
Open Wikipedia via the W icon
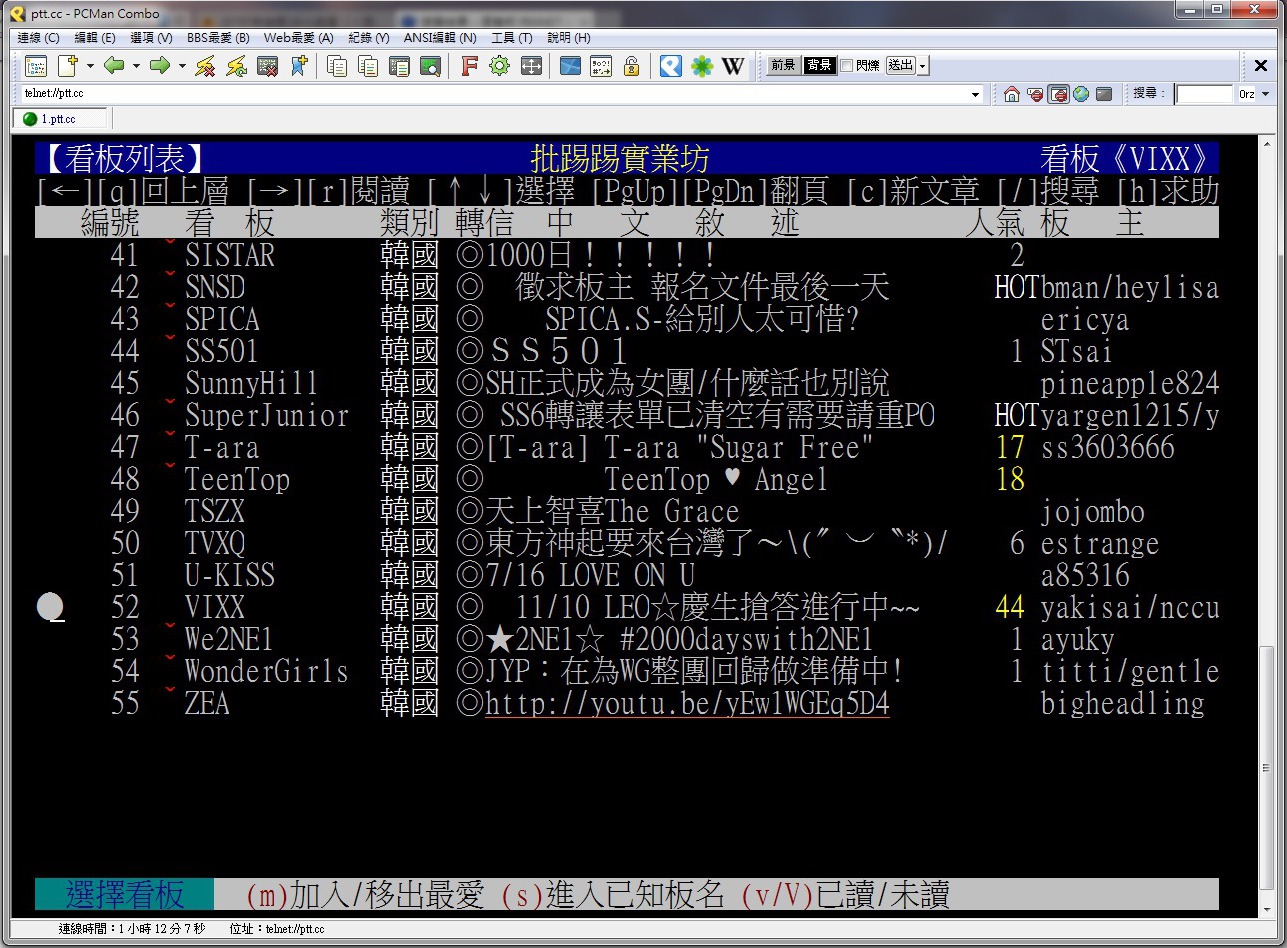click(733, 66)
